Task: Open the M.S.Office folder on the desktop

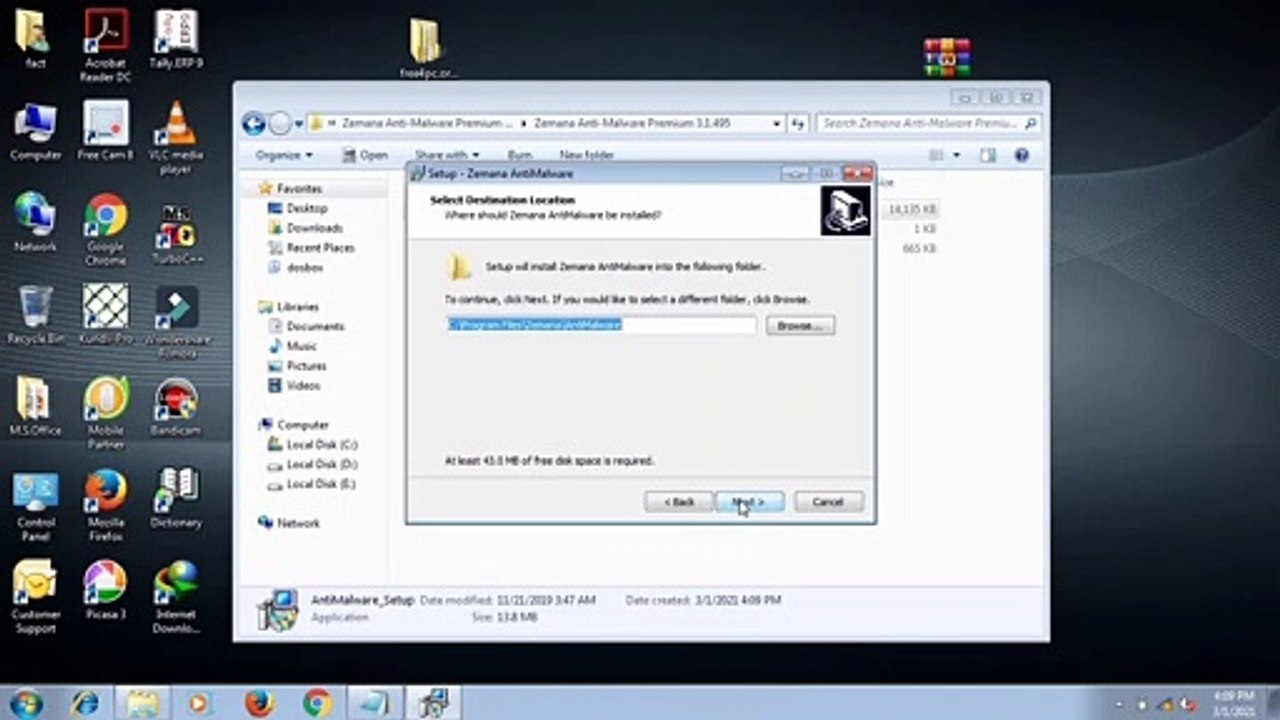Action: point(35,405)
